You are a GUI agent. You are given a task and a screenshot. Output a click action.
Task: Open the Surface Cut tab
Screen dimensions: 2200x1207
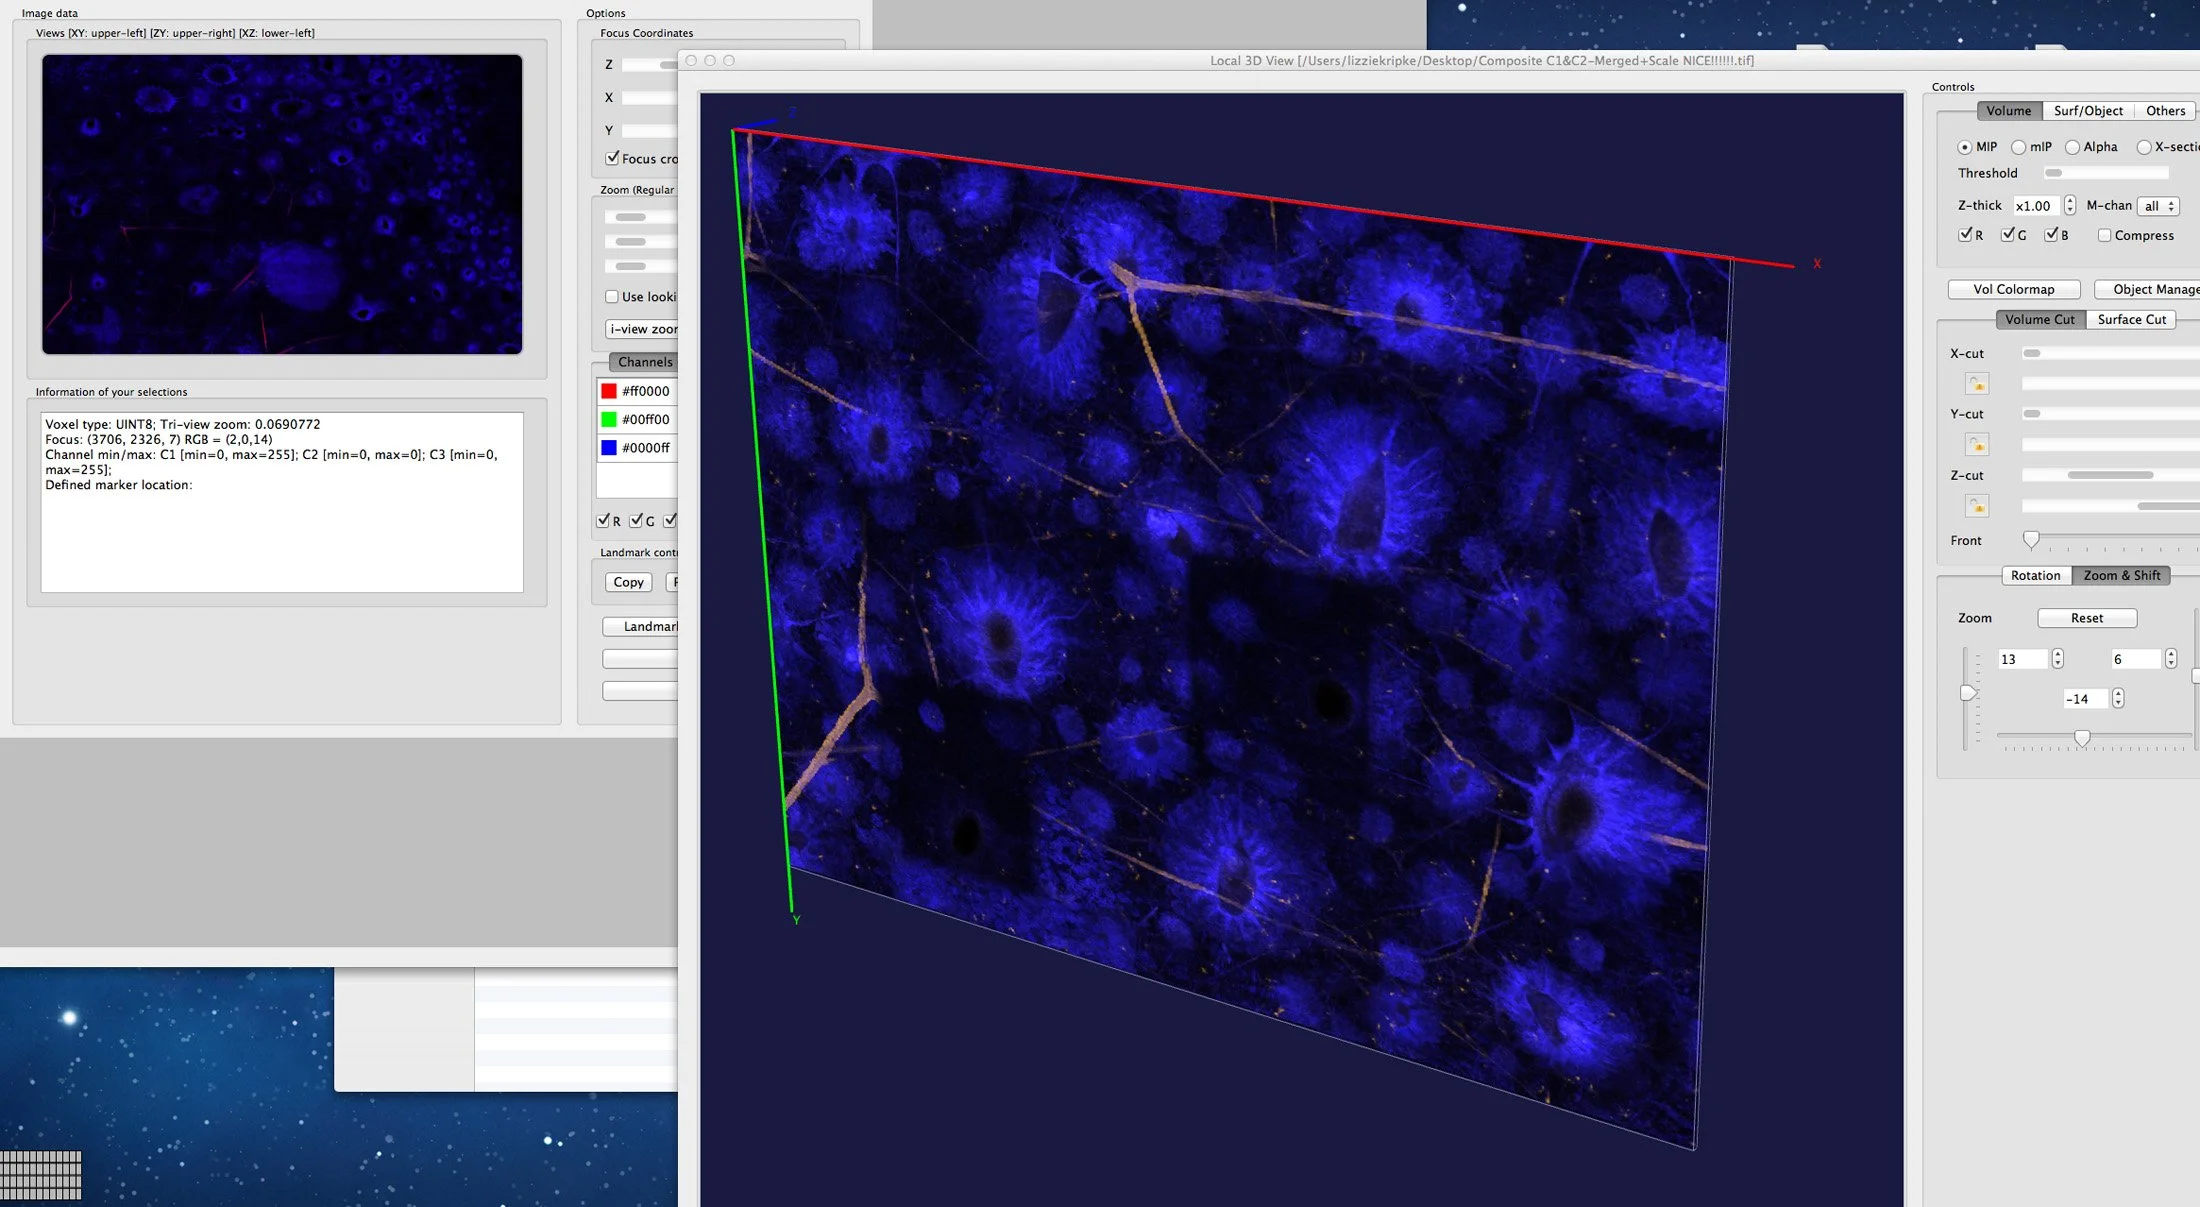2131,320
